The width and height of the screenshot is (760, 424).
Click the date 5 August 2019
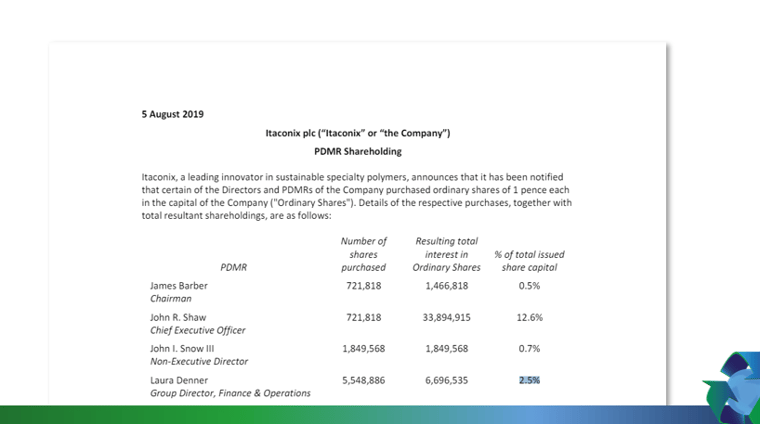[173, 114]
